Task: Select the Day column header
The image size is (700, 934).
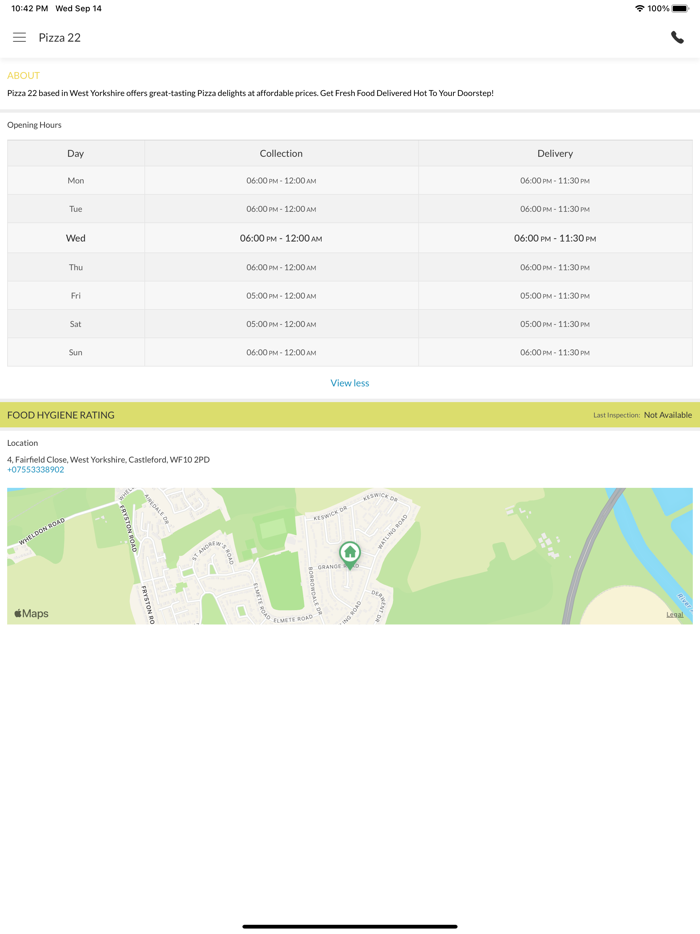Action: (x=76, y=153)
